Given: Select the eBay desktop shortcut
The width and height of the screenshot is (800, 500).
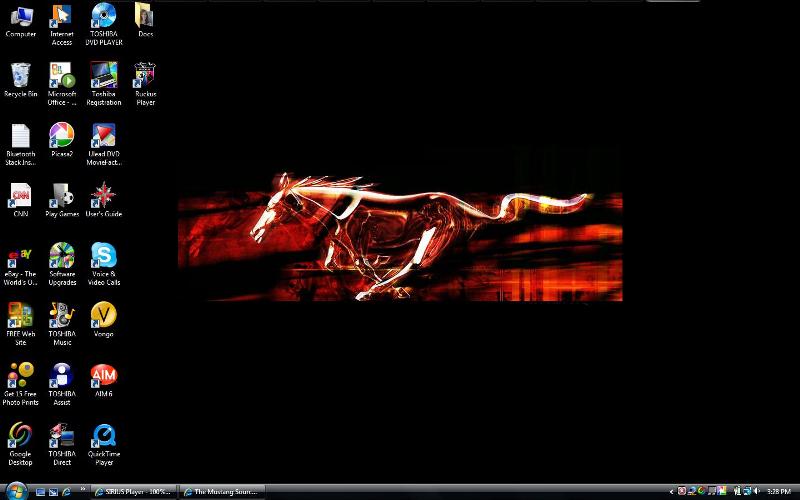Looking at the screenshot, I should click(20, 256).
